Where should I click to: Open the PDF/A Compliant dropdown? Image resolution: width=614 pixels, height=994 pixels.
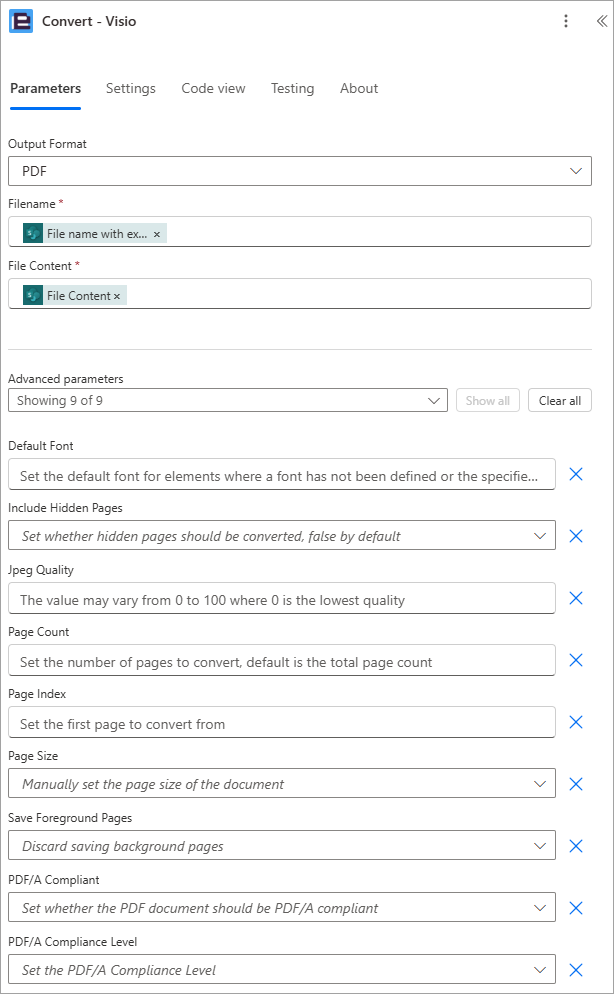pyautogui.click(x=282, y=908)
